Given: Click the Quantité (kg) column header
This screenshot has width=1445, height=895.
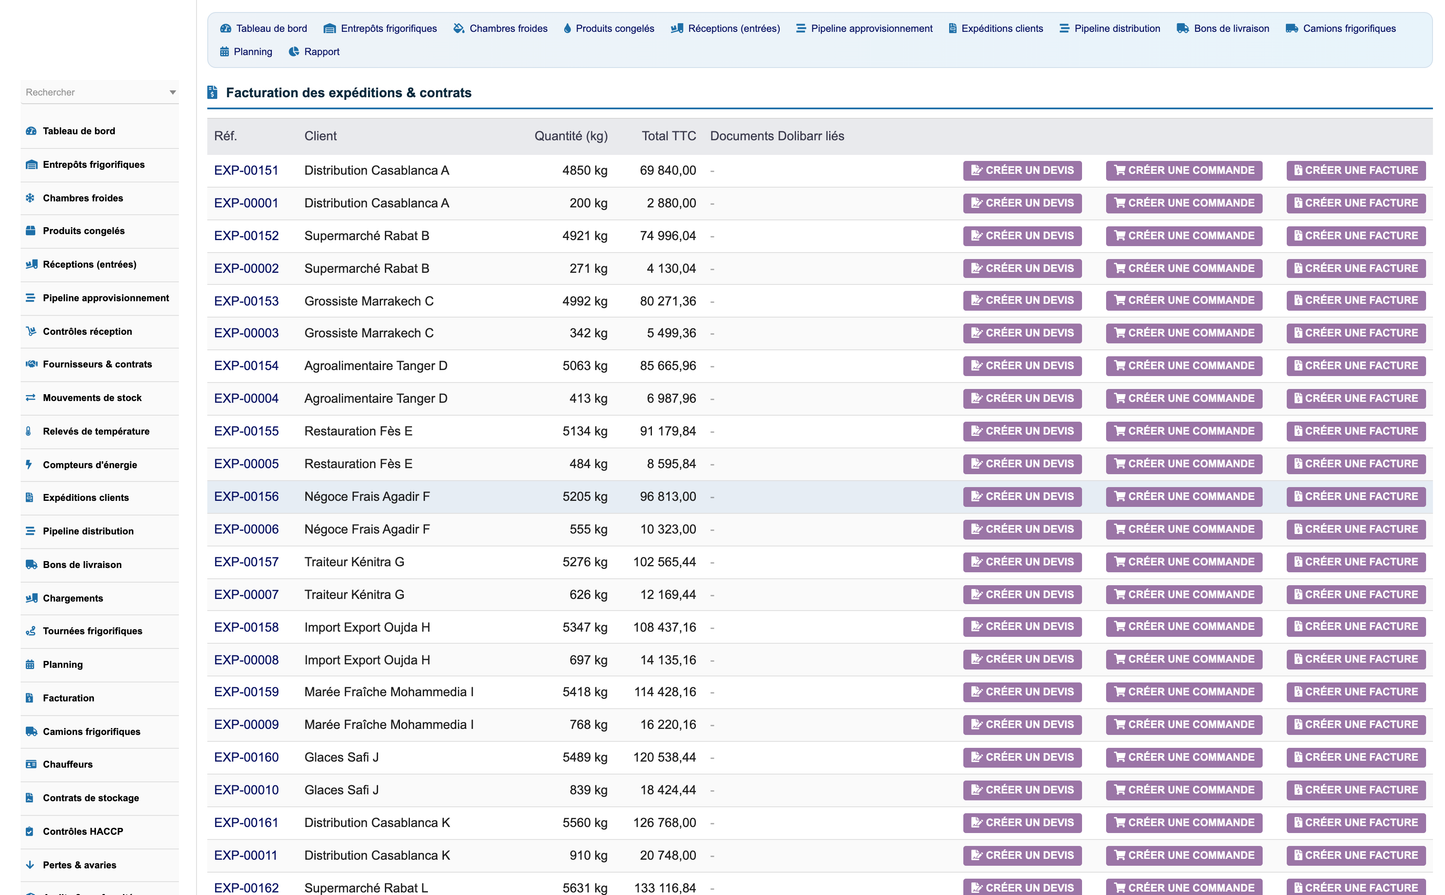Looking at the screenshot, I should [571, 136].
